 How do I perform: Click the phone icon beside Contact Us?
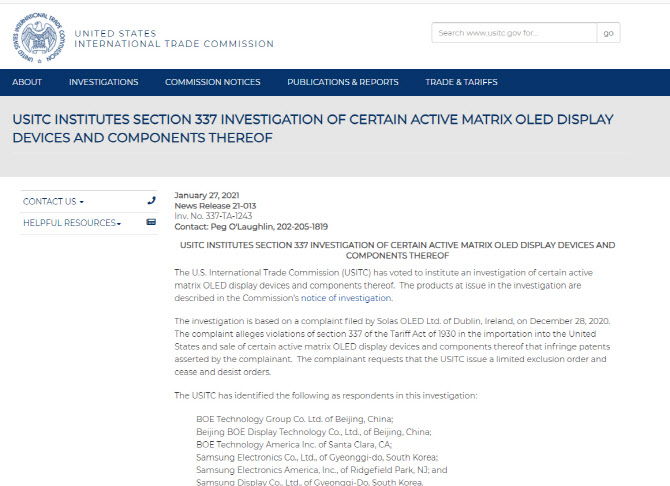pyautogui.click(x=151, y=200)
